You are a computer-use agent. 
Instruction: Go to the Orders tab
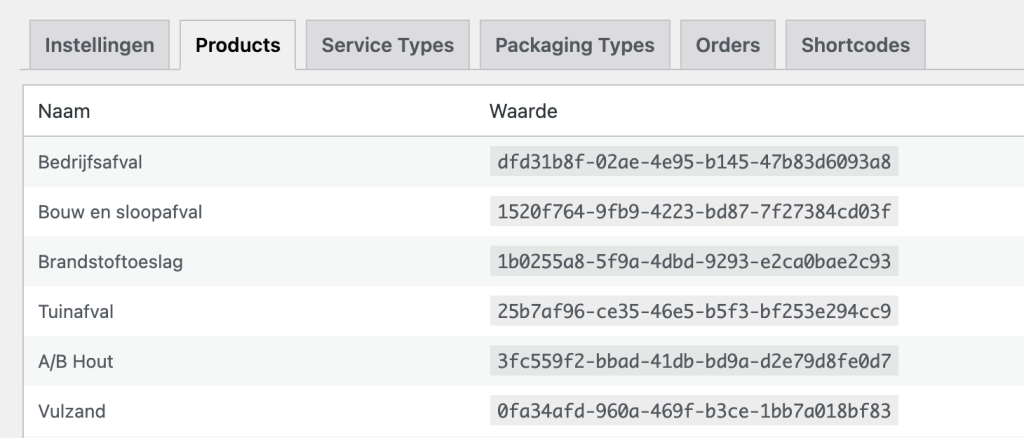(x=727, y=45)
